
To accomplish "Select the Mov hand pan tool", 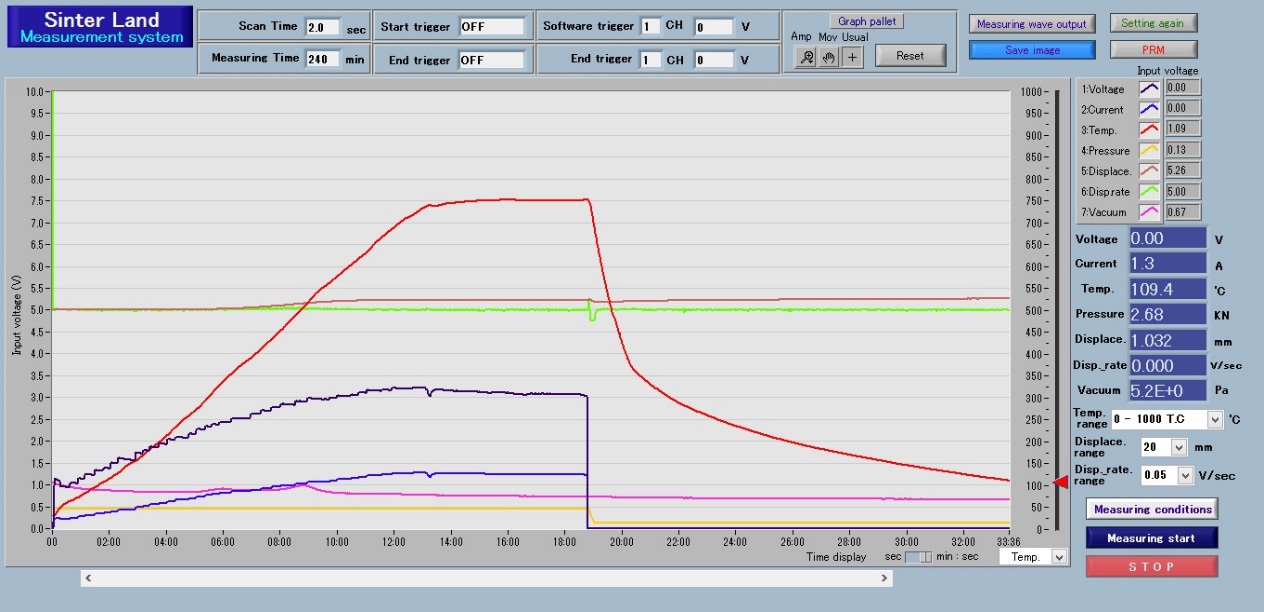I will 829,57.
